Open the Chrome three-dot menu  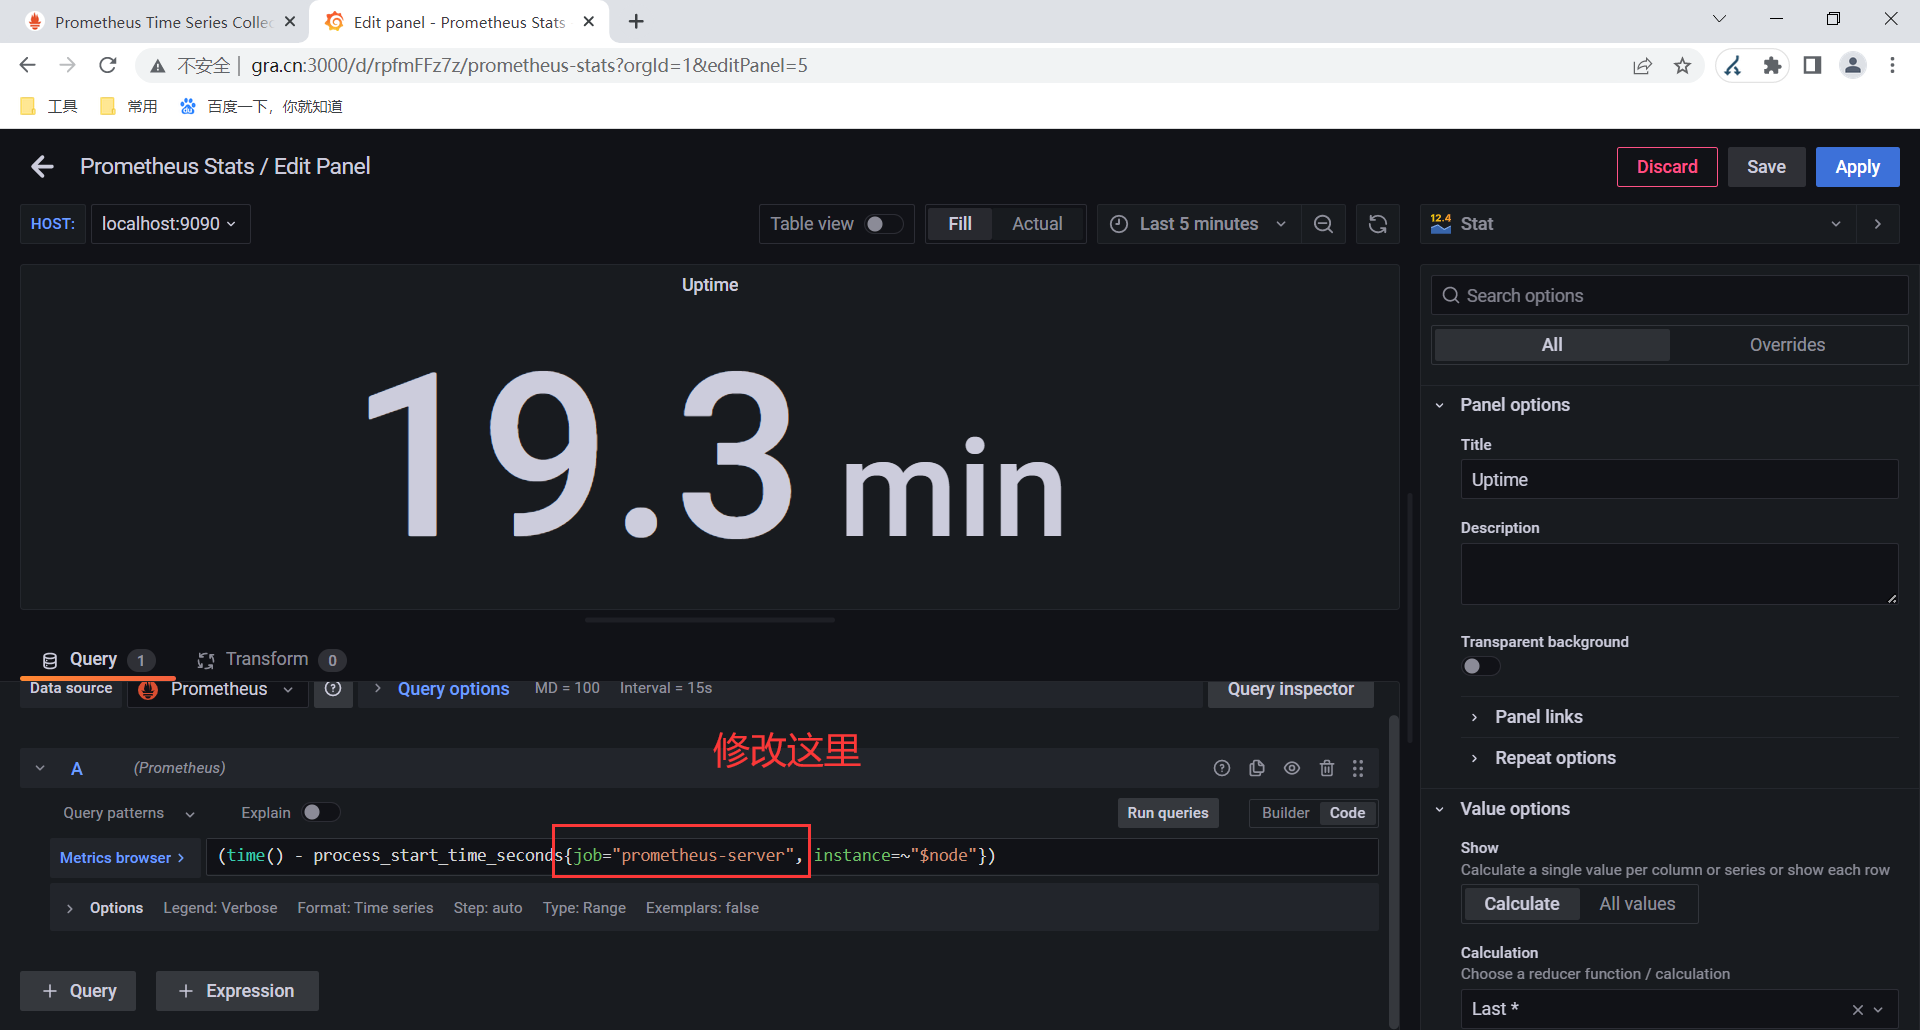click(x=1892, y=66)
